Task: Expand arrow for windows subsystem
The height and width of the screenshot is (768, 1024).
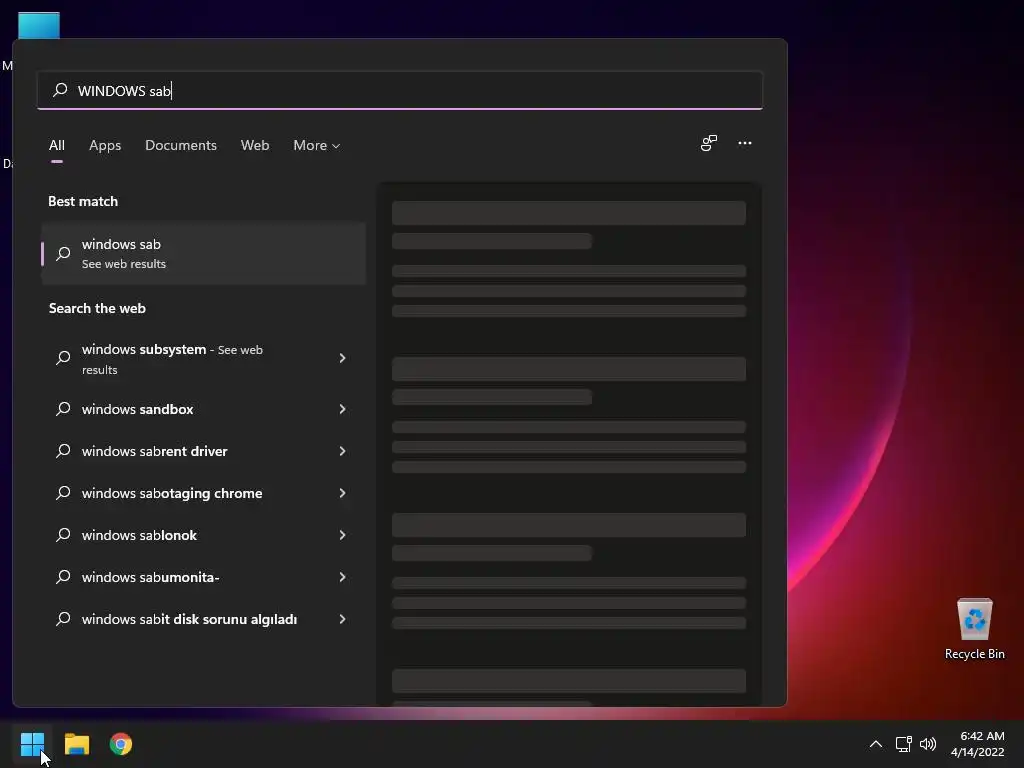Action: (342, 358)
